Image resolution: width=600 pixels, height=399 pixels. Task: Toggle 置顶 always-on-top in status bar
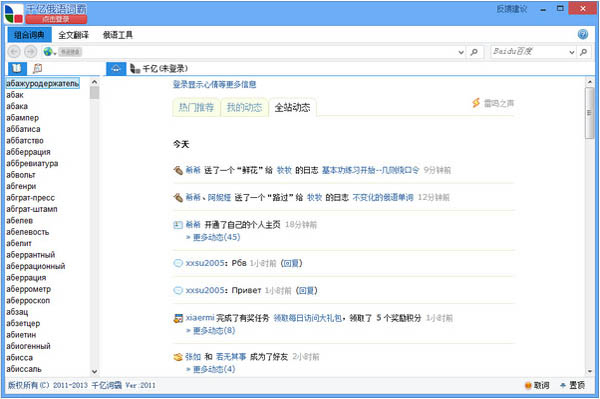[572, 385]
